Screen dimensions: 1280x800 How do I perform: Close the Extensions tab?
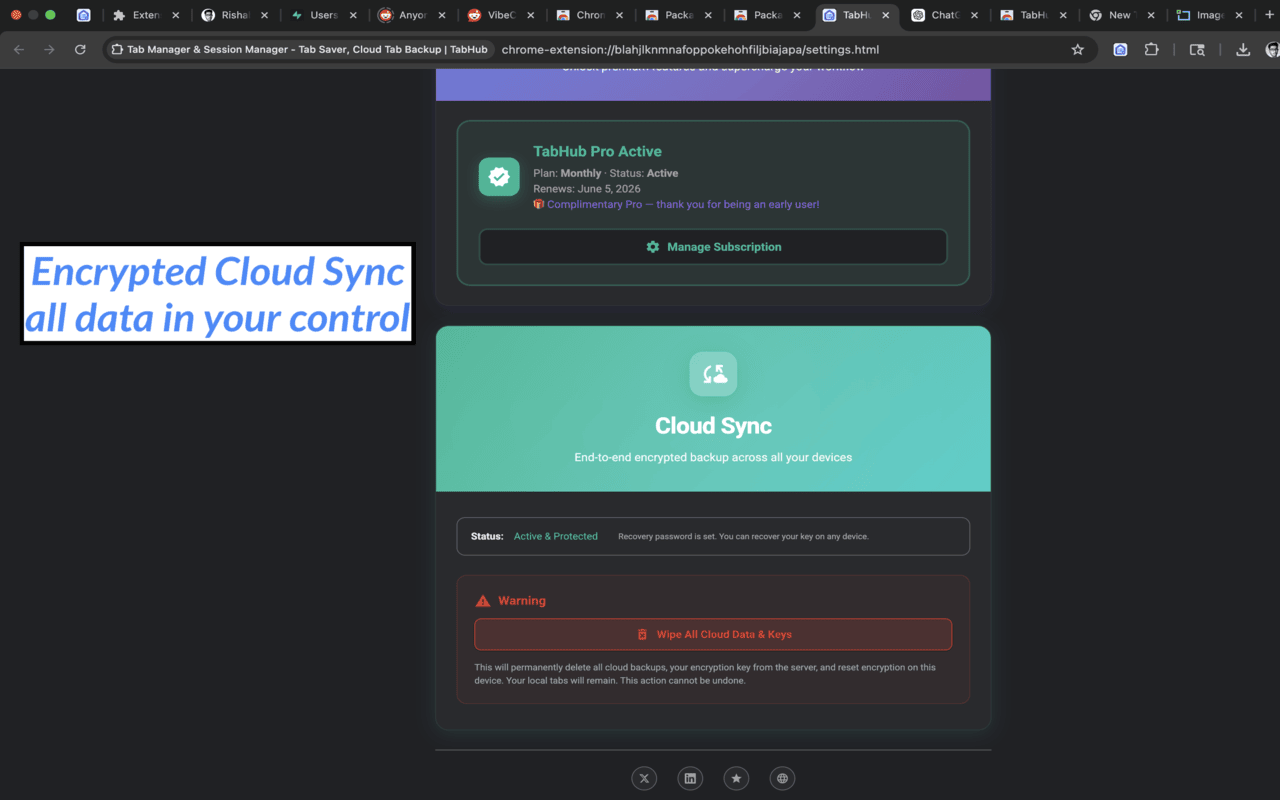[175, 15]
